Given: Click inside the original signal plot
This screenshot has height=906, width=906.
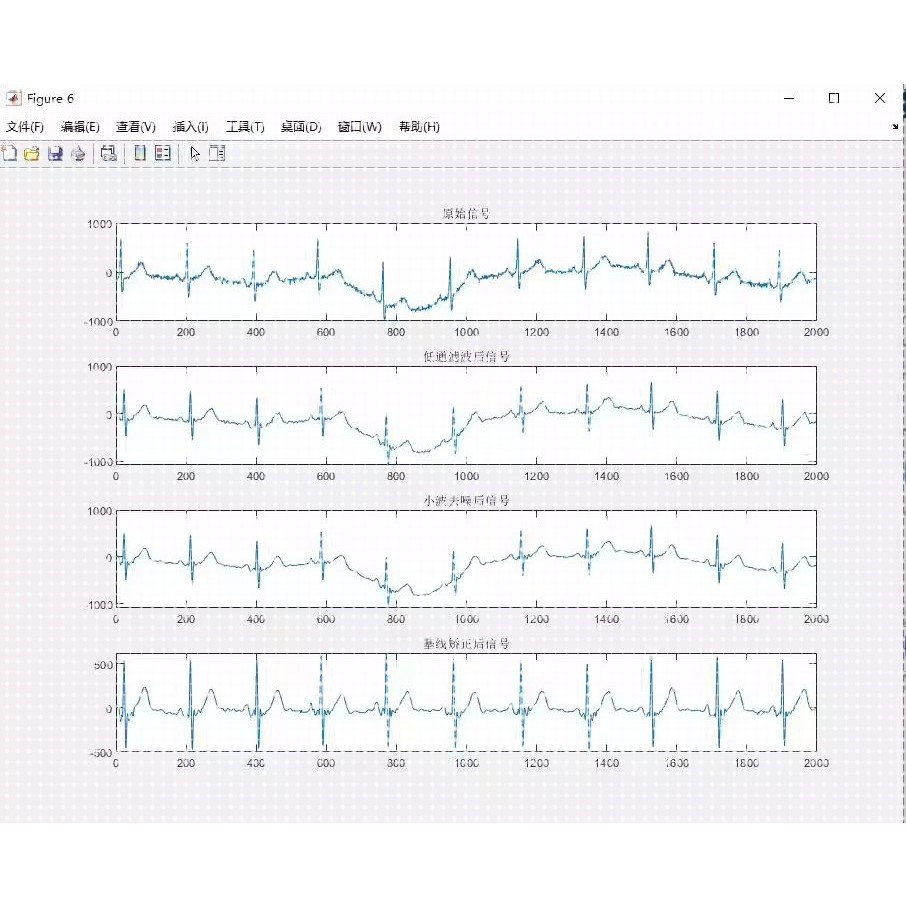Looking at the screenshot, I should coord(466,272).
